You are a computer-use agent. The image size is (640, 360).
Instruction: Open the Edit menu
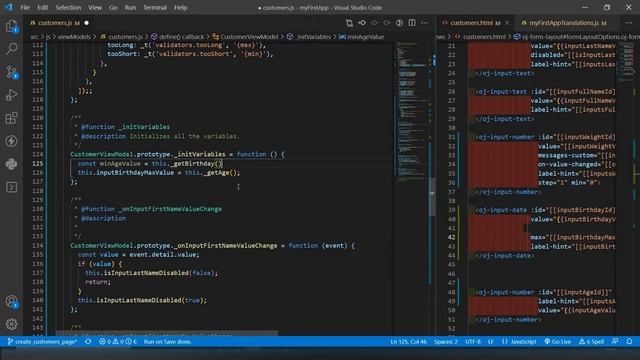coord(42,7)
